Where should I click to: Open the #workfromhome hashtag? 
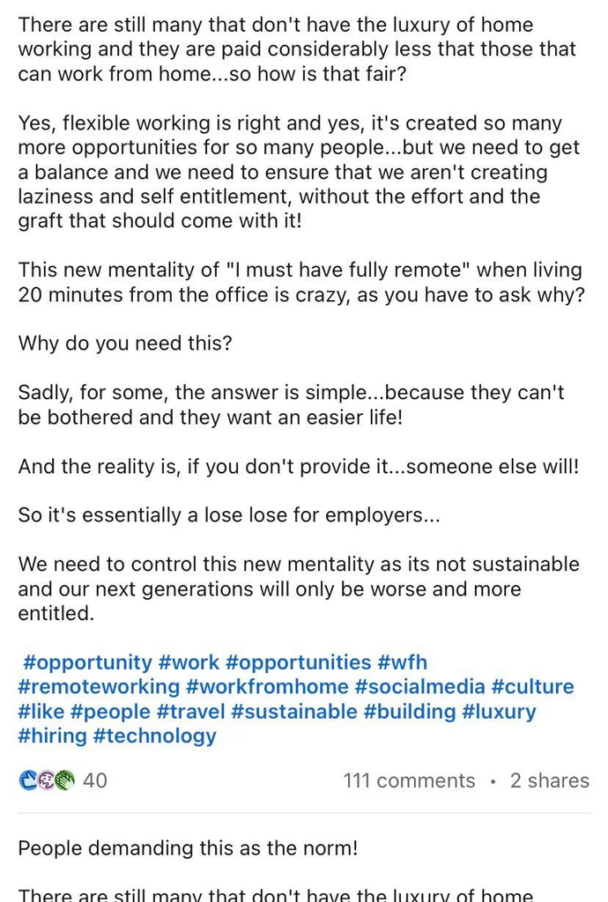coord(250,687)
